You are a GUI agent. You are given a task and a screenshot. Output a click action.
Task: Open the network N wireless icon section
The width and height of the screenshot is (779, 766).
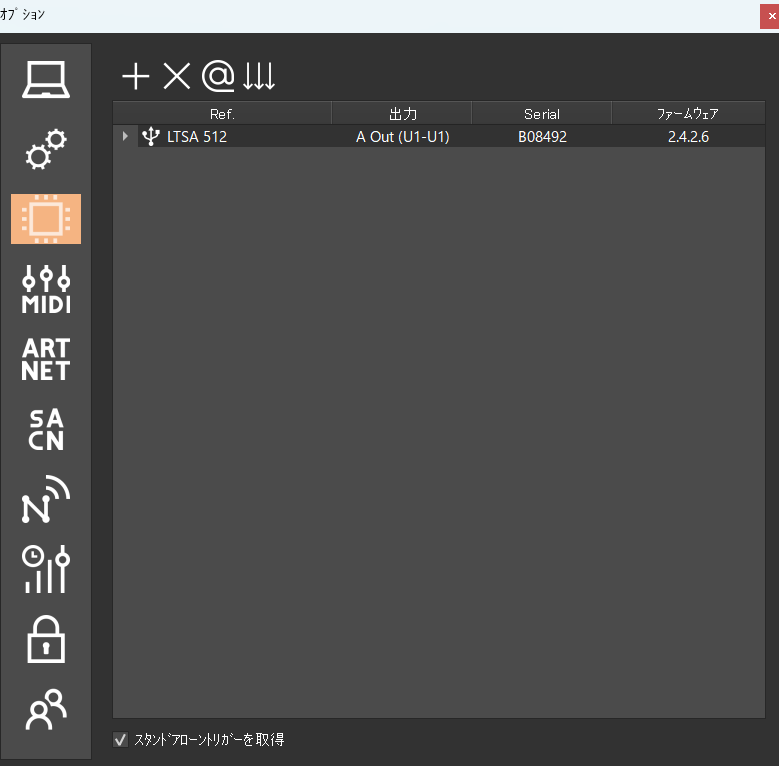(x=46, y=500)
